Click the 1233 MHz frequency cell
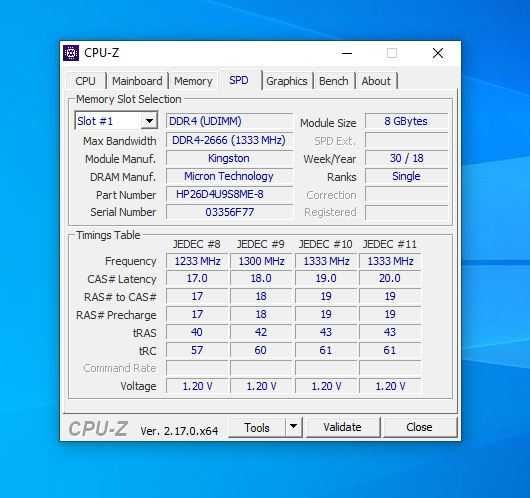 [x=197, y=261]
